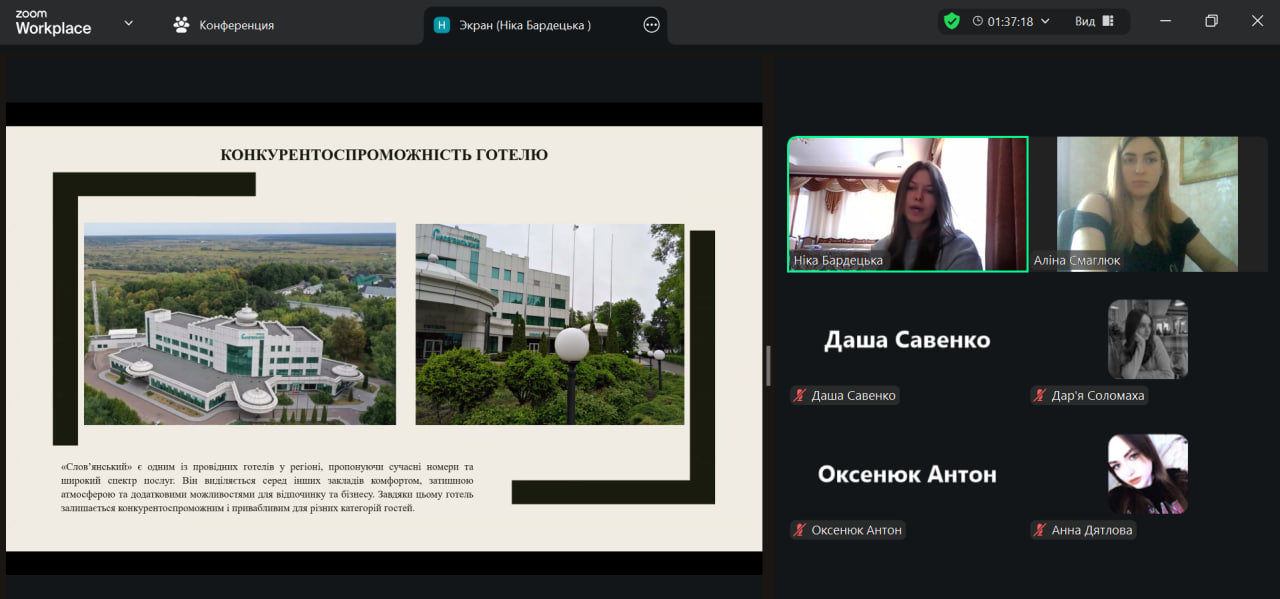
Task: Click the divider handle between slide and gallery
Action: pyautogui.click(x=768, y=366)
